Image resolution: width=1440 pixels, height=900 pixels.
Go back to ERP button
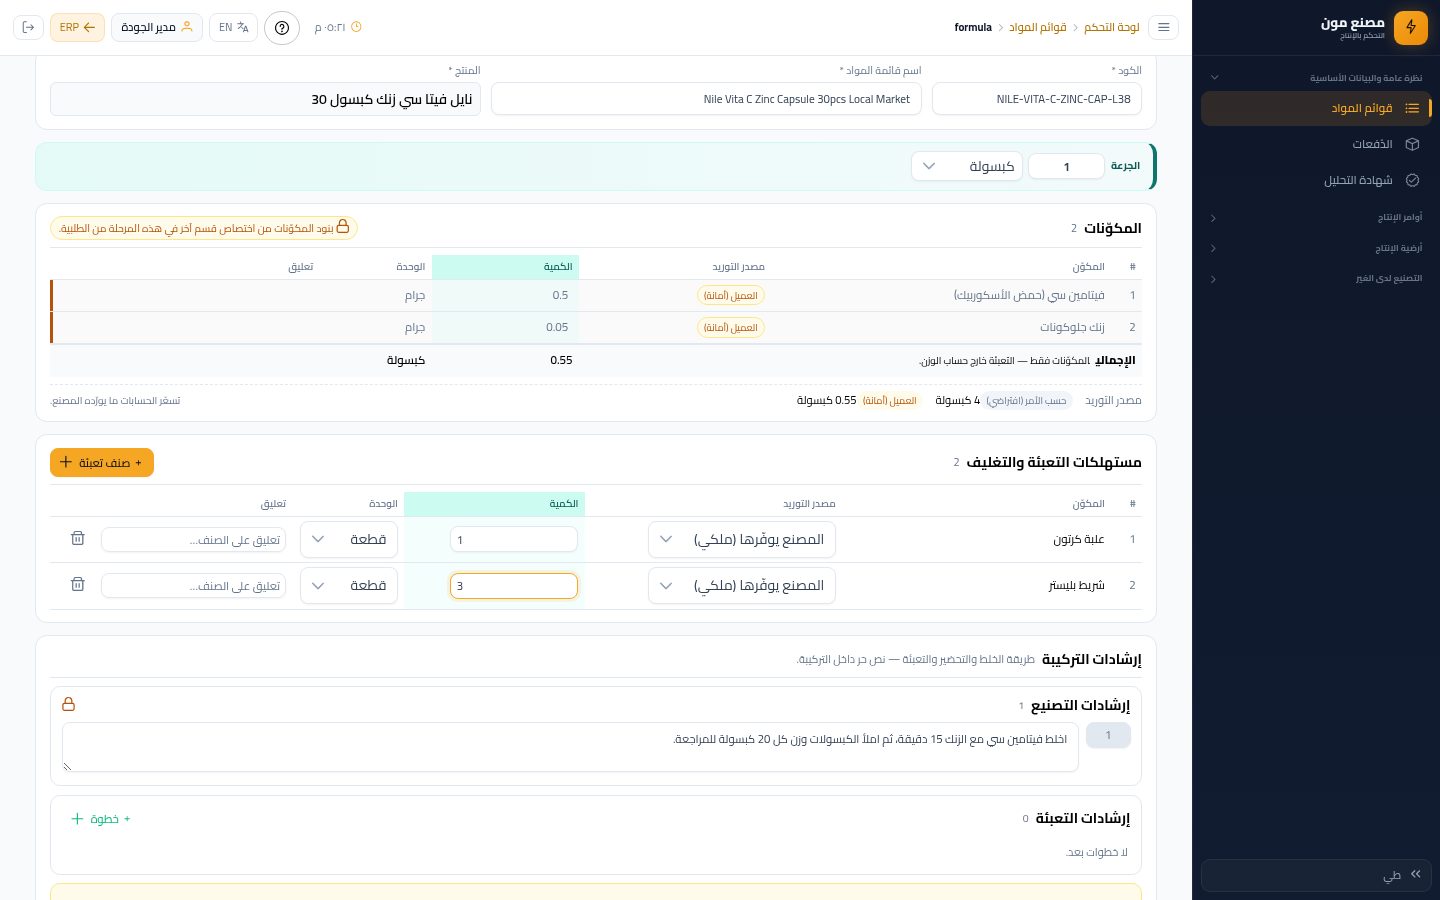click(77, 27)
